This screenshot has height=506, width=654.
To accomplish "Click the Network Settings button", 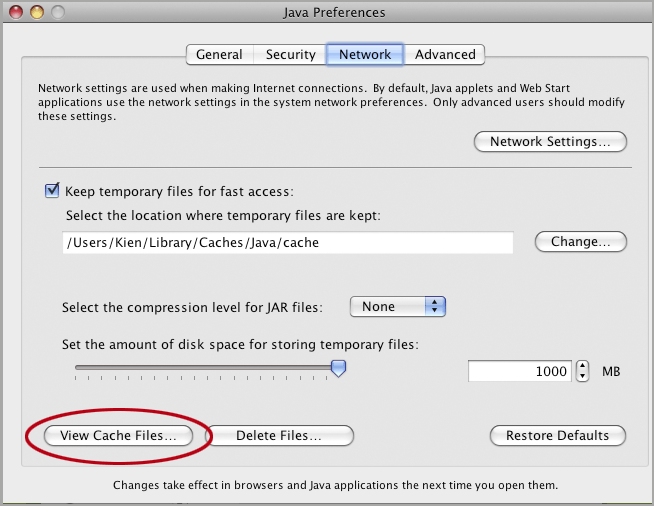I will [550, 142].
